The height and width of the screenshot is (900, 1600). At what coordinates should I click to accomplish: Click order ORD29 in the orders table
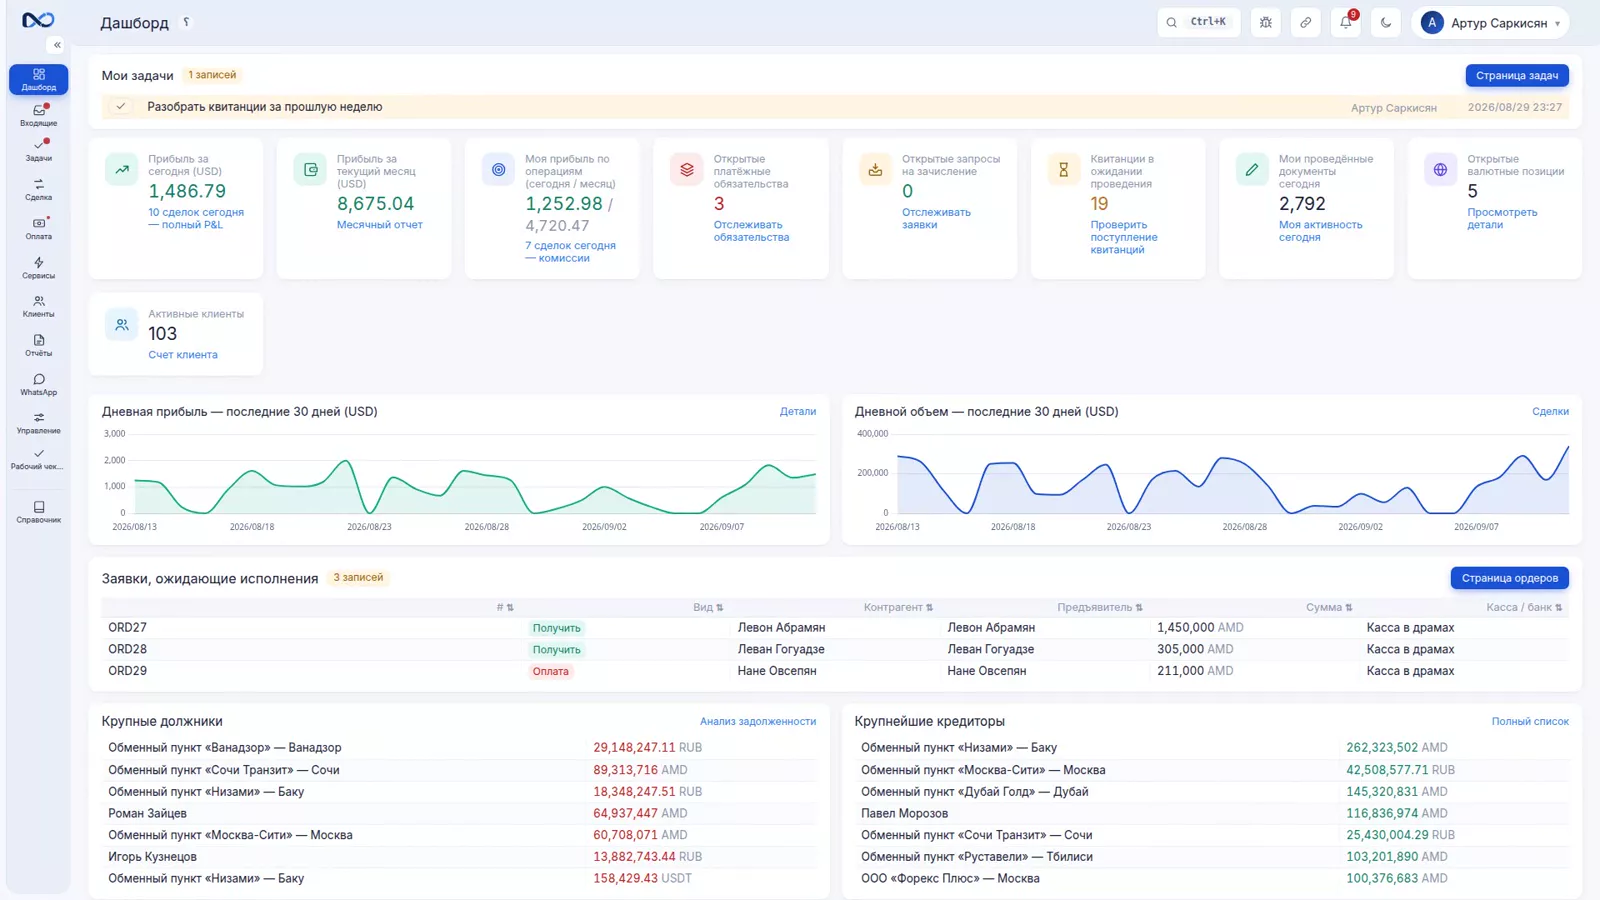click(128, 671)
